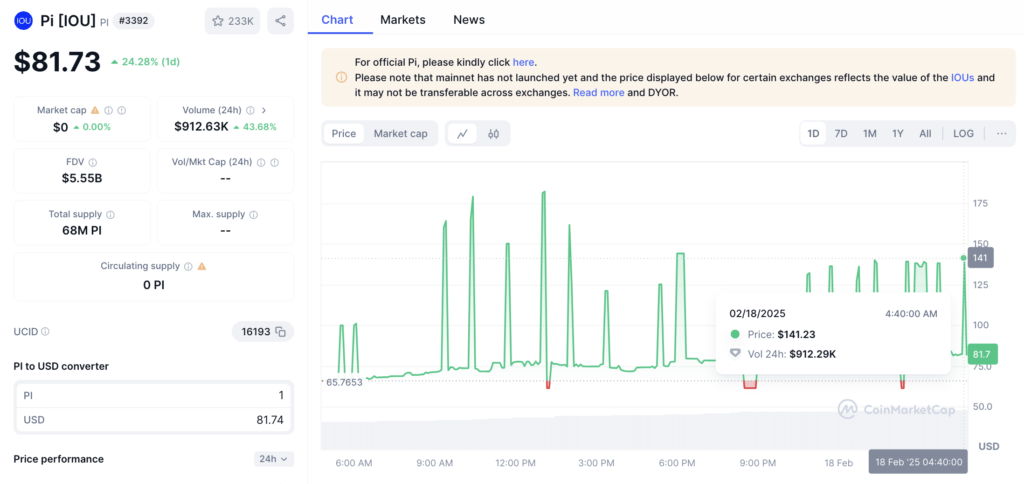The height and width of the screenshot is (484, 1024).
Task: Click the Pi IOU coin logo
Action: click(24, 20)
